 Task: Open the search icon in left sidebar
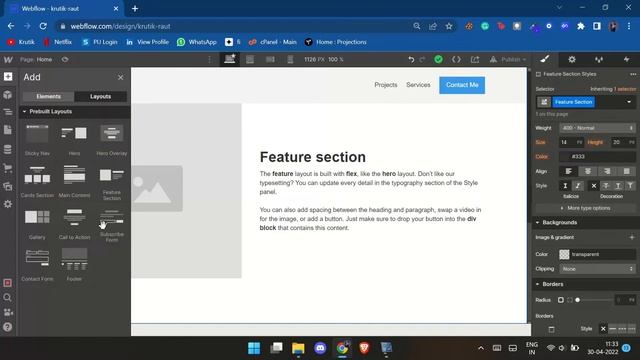click(x=7, y=298)
